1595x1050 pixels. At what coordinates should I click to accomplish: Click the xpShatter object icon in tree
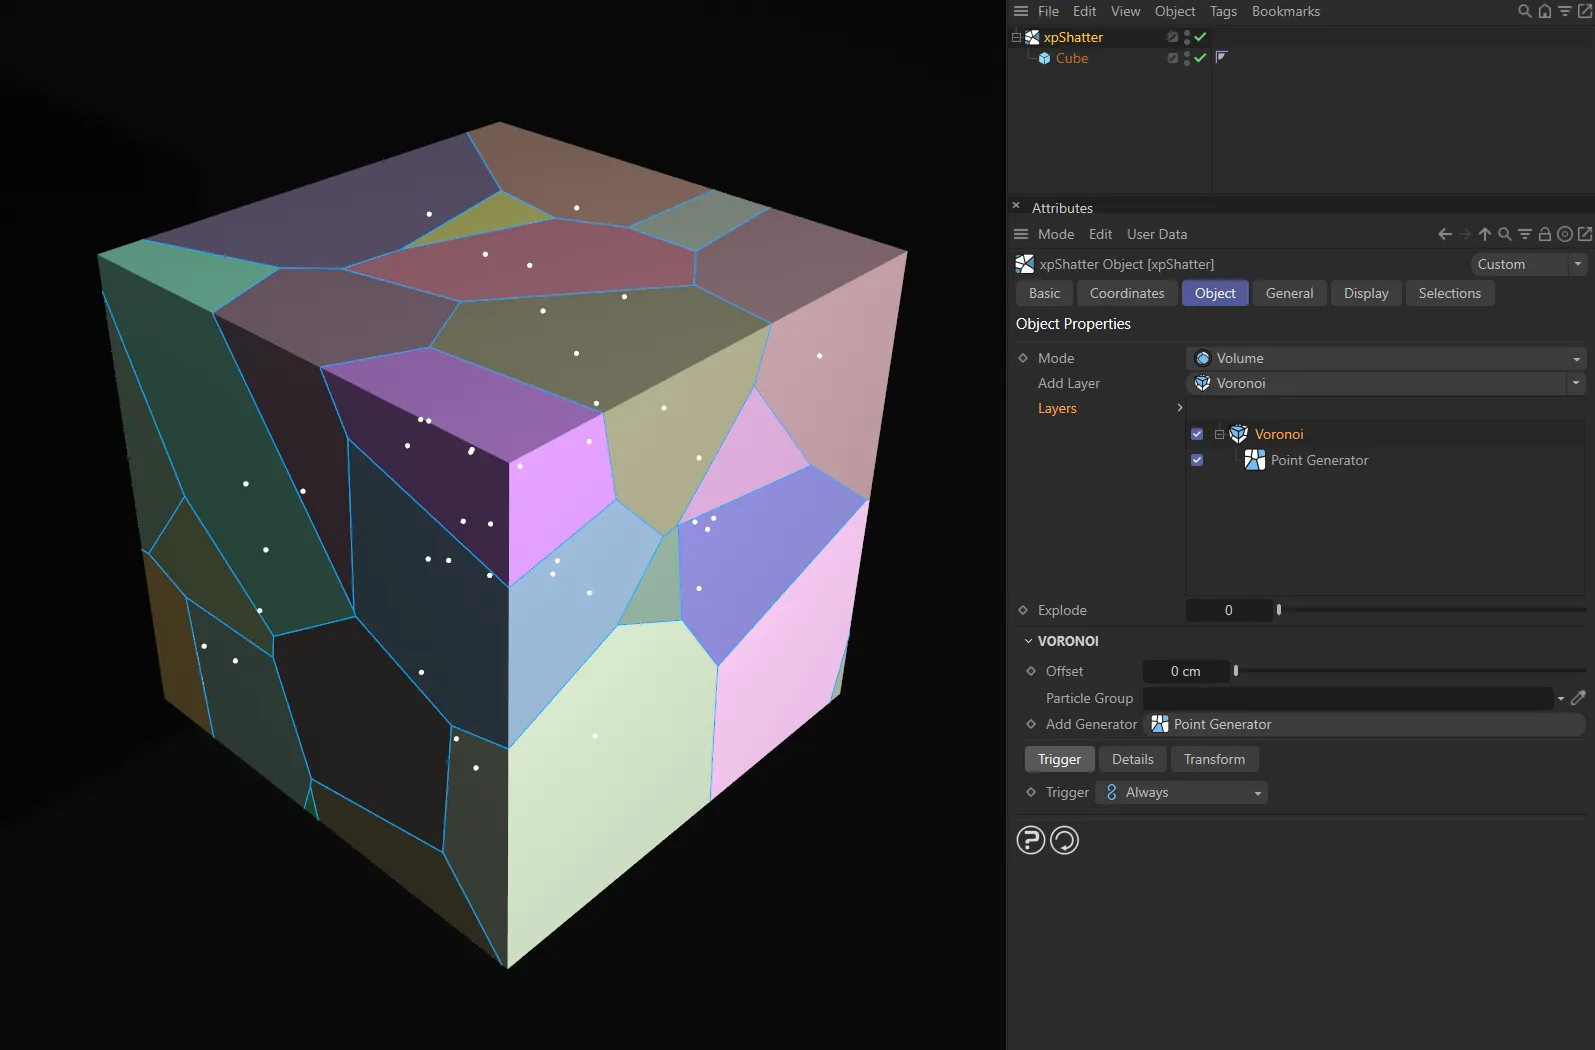coord(1032,37)
